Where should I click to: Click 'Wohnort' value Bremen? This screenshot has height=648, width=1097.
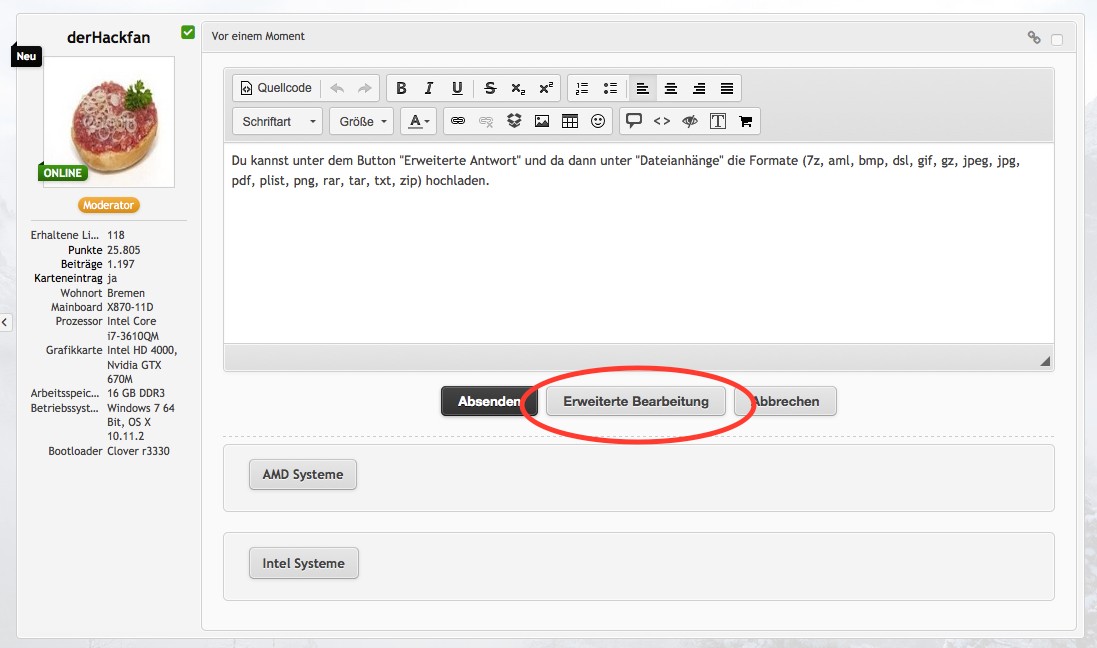click(126, 293)
